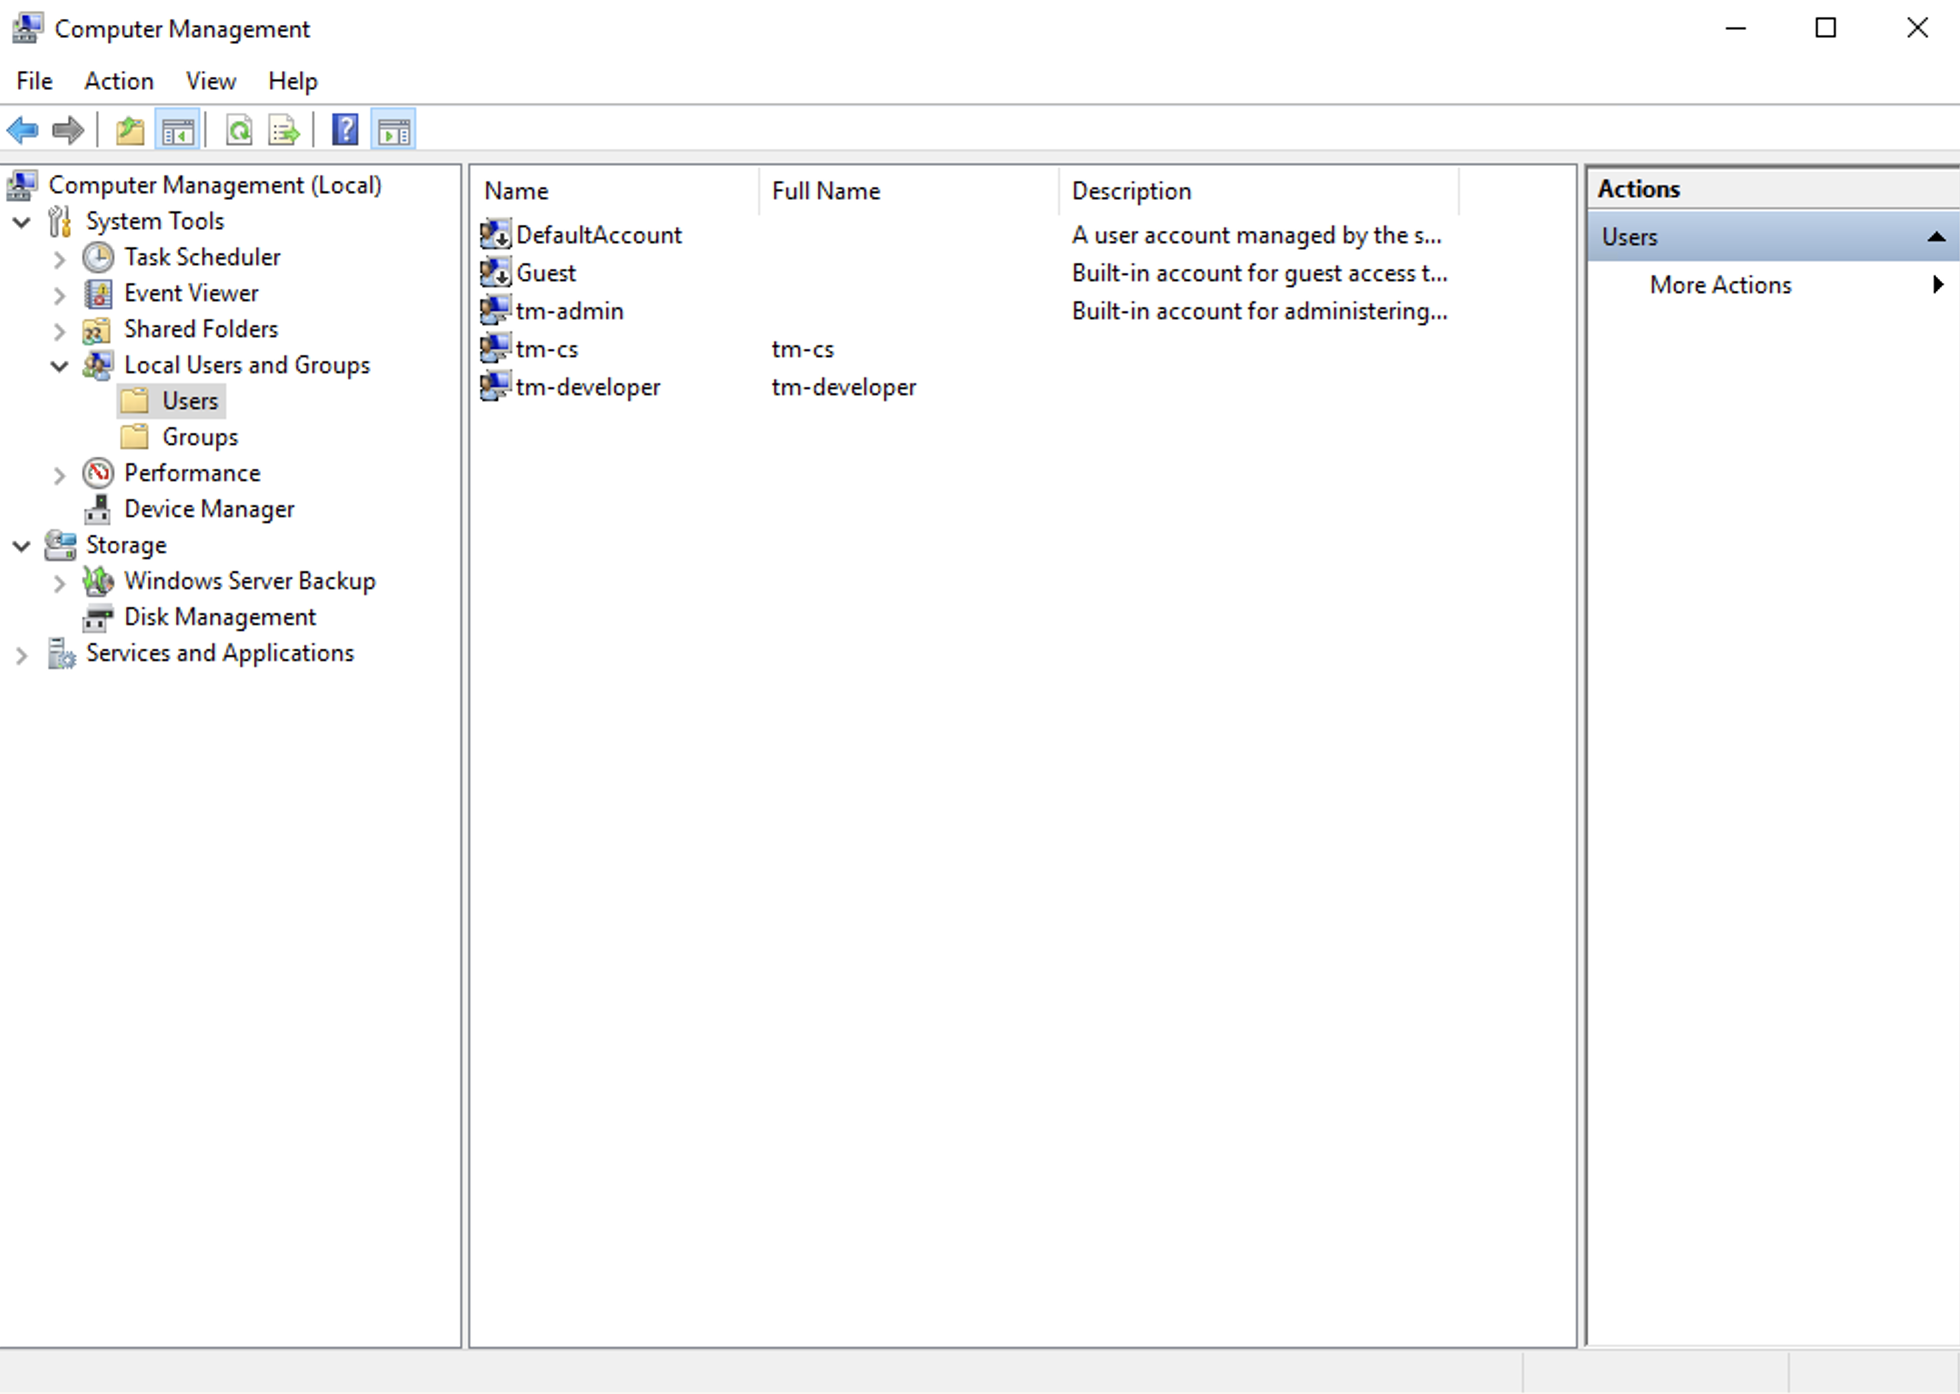Click the Back navigation arrow in the toolbar
Image resolution: width=1960 pixels, height=1394 pixels.
(22, 130)
